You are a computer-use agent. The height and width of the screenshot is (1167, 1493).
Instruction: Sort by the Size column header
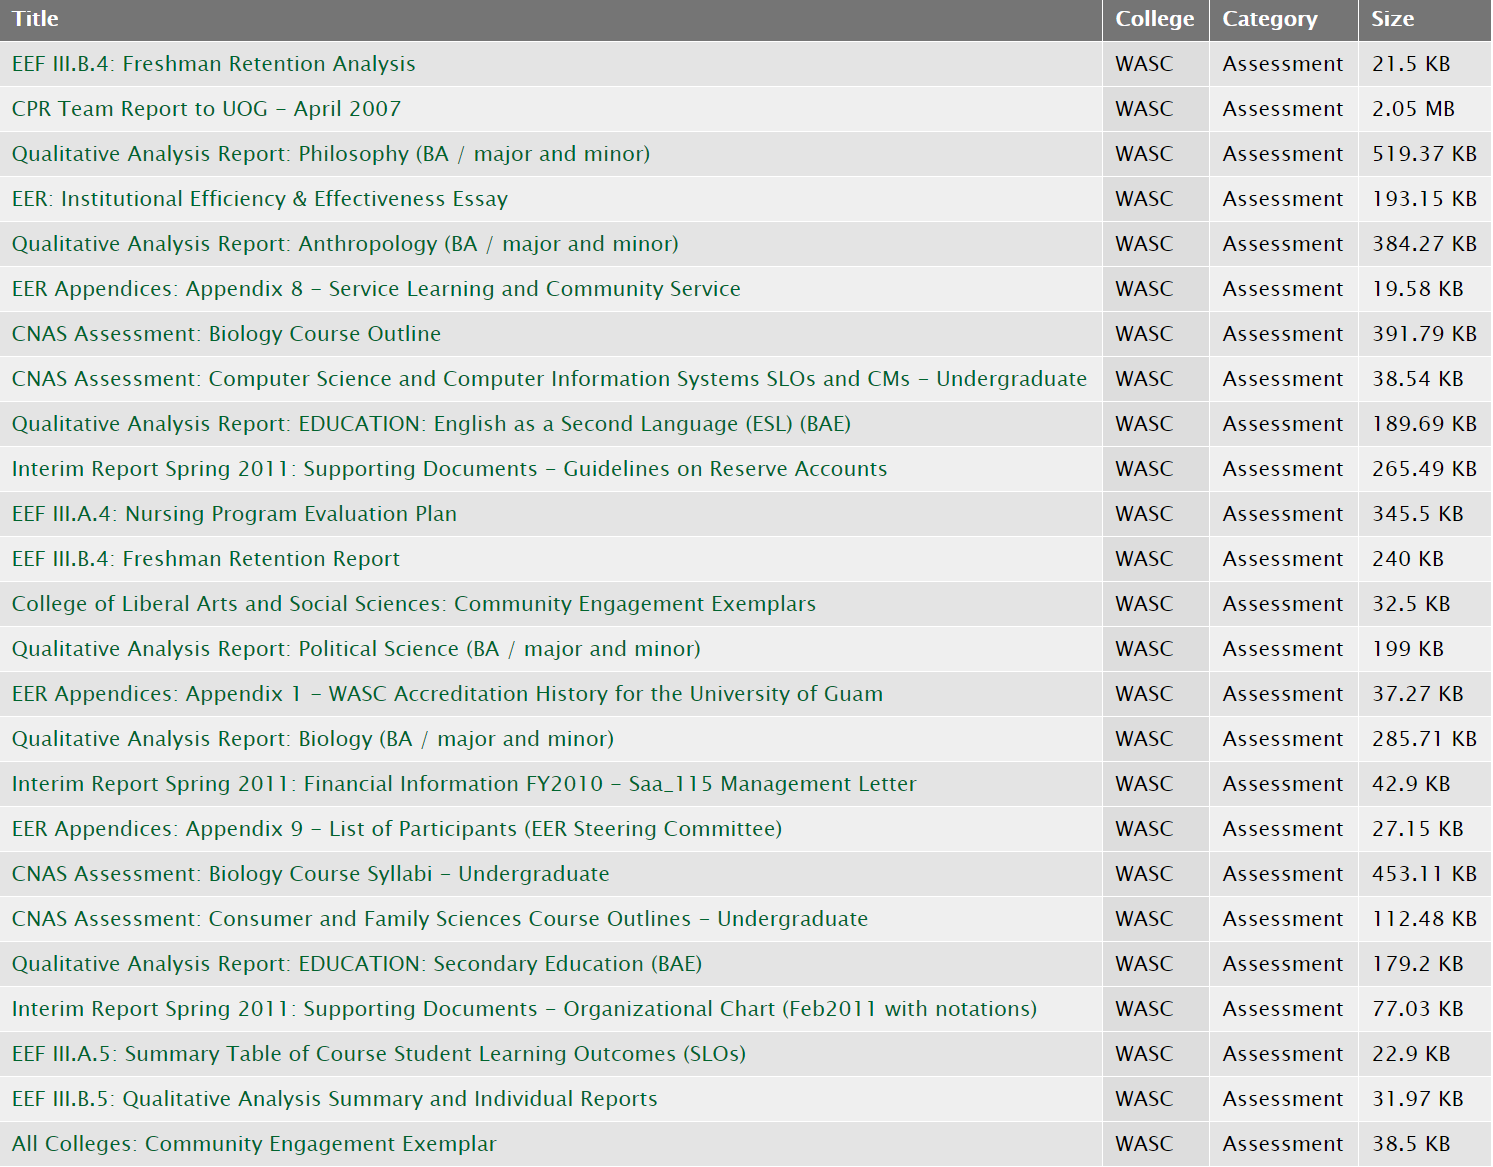pos(1393,19)
